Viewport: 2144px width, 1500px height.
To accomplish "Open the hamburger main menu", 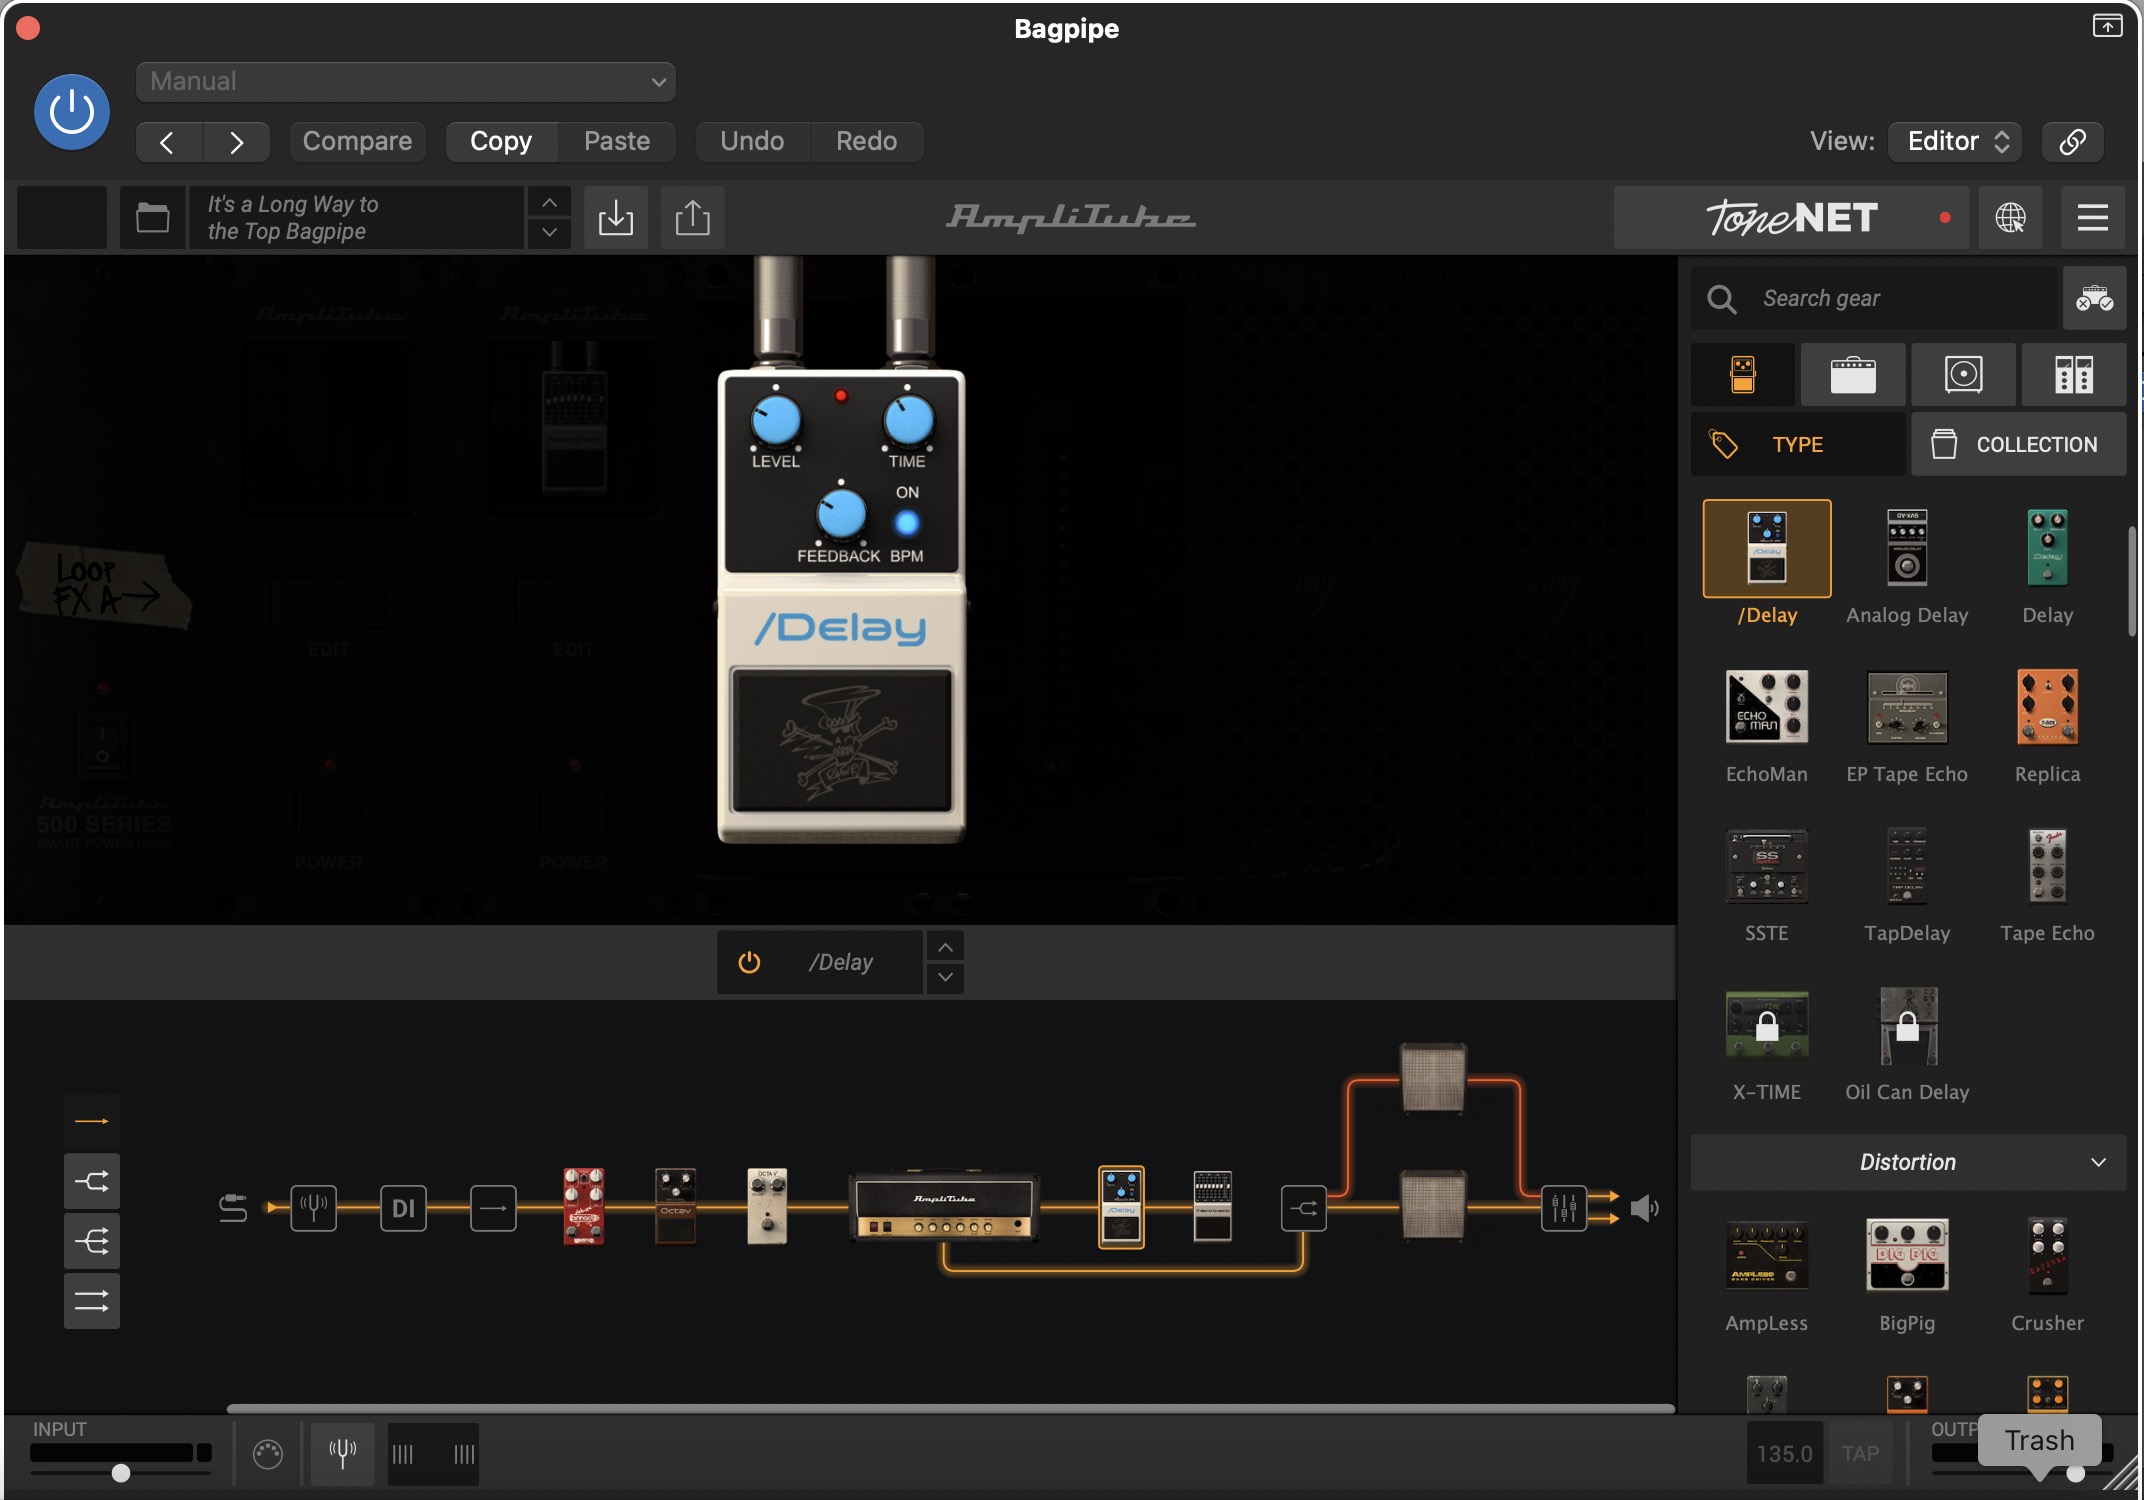I will 2092,217.
